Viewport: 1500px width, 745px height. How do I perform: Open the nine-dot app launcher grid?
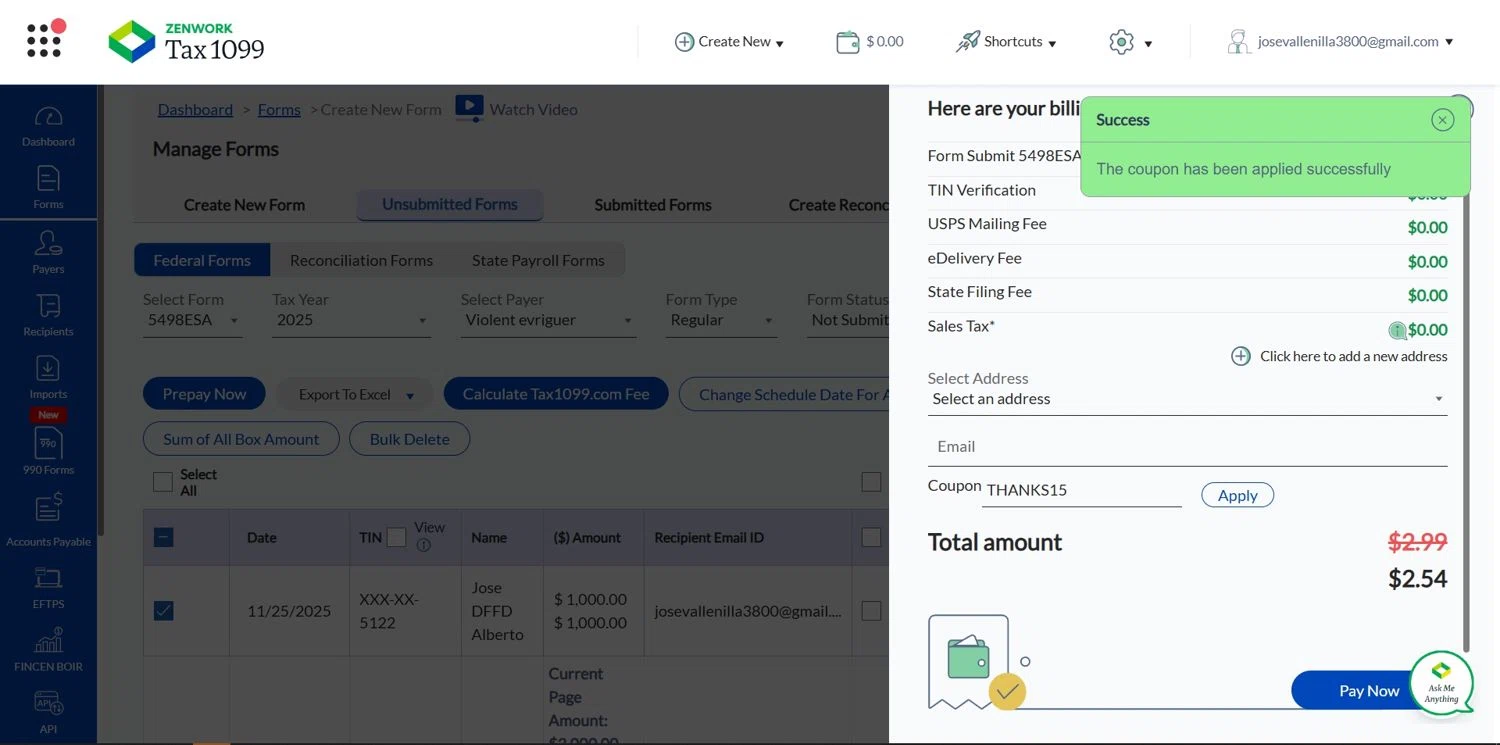(x=45, y=39)
